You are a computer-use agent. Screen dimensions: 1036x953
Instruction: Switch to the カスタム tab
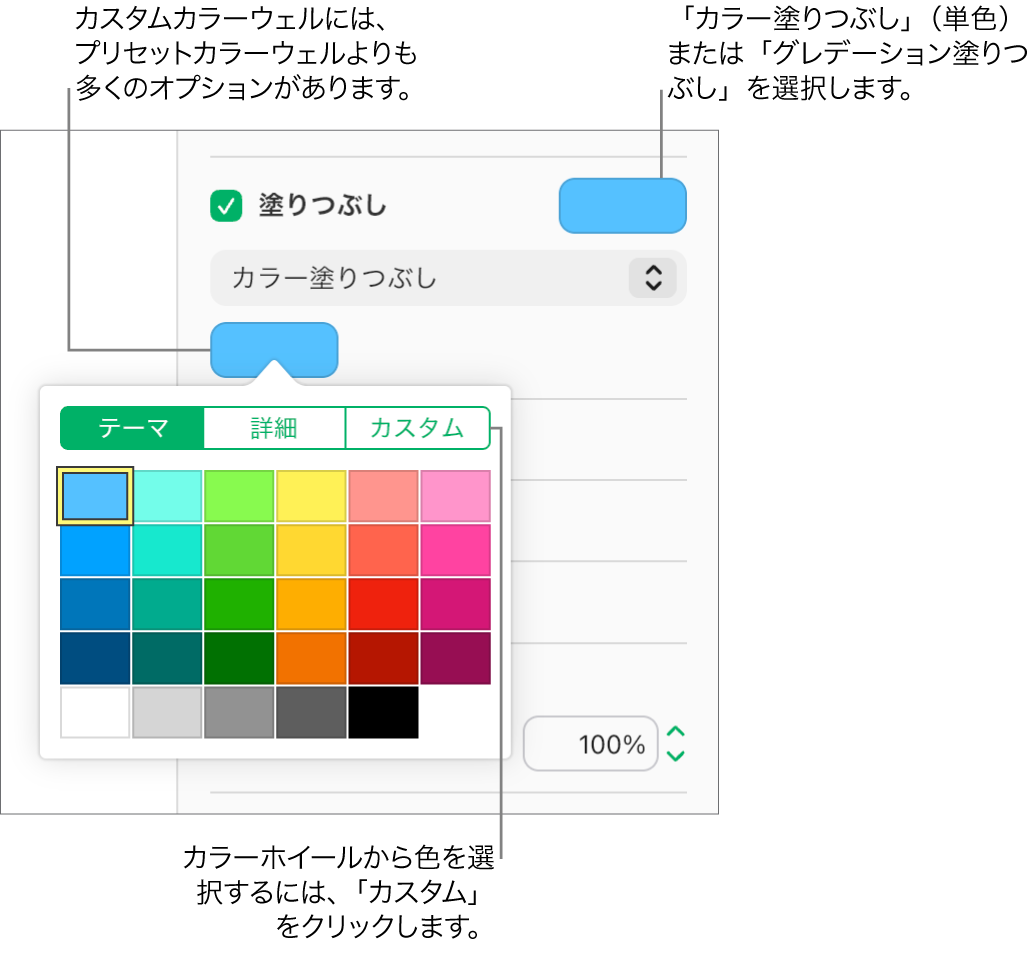tap(417, 428)
